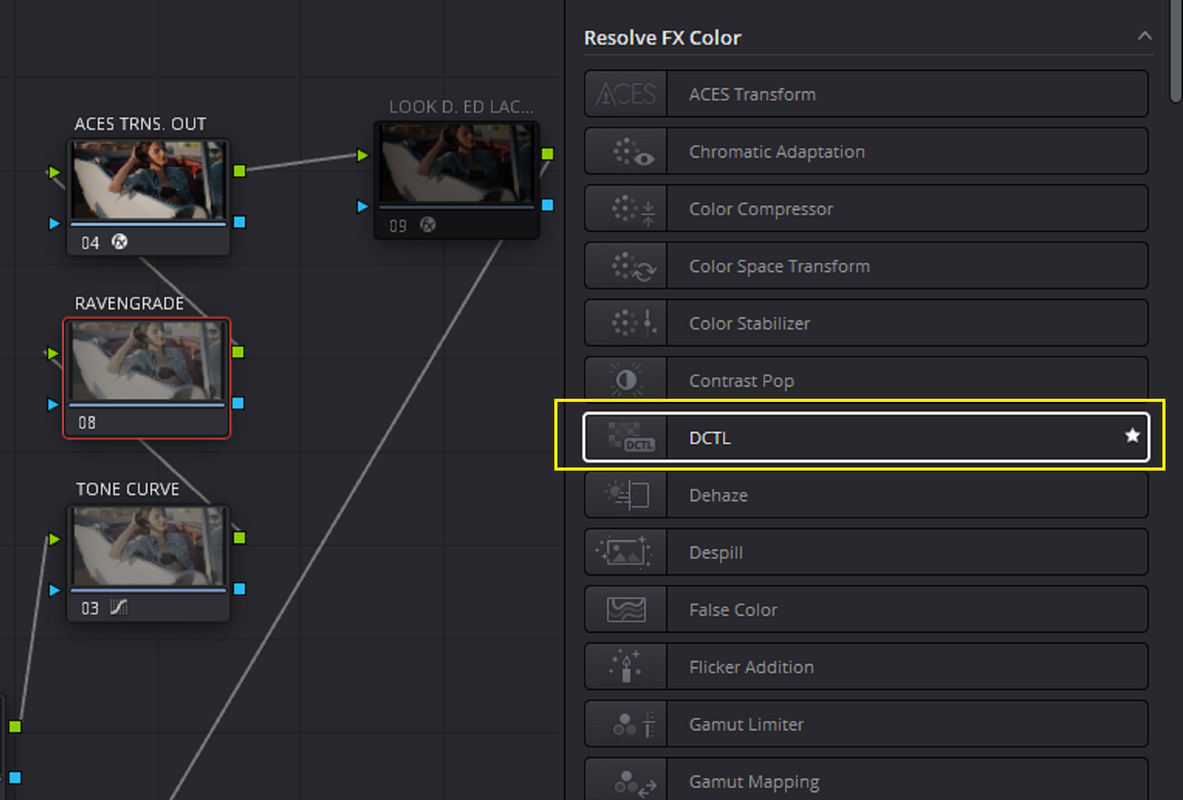Click the Color Stabilizer icon
This screenshot has height=800, width=1183.
632,323
